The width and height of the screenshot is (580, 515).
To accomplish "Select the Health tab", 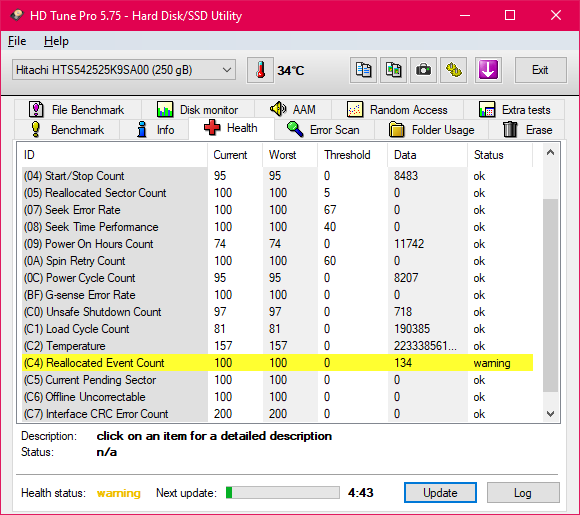I will click(231, 128).
